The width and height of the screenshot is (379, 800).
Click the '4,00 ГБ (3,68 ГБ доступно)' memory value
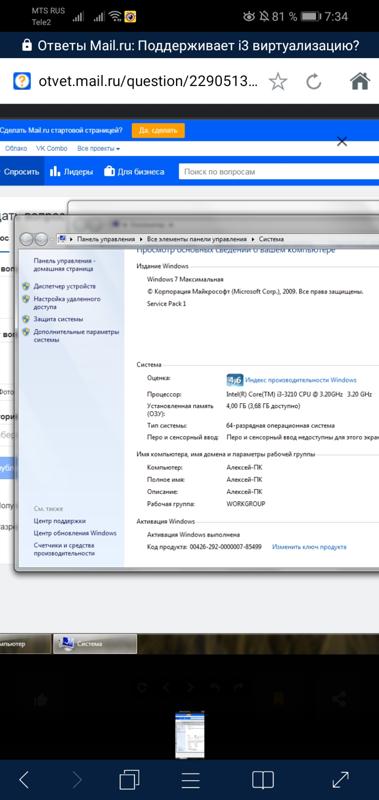[x=263, y=406]
